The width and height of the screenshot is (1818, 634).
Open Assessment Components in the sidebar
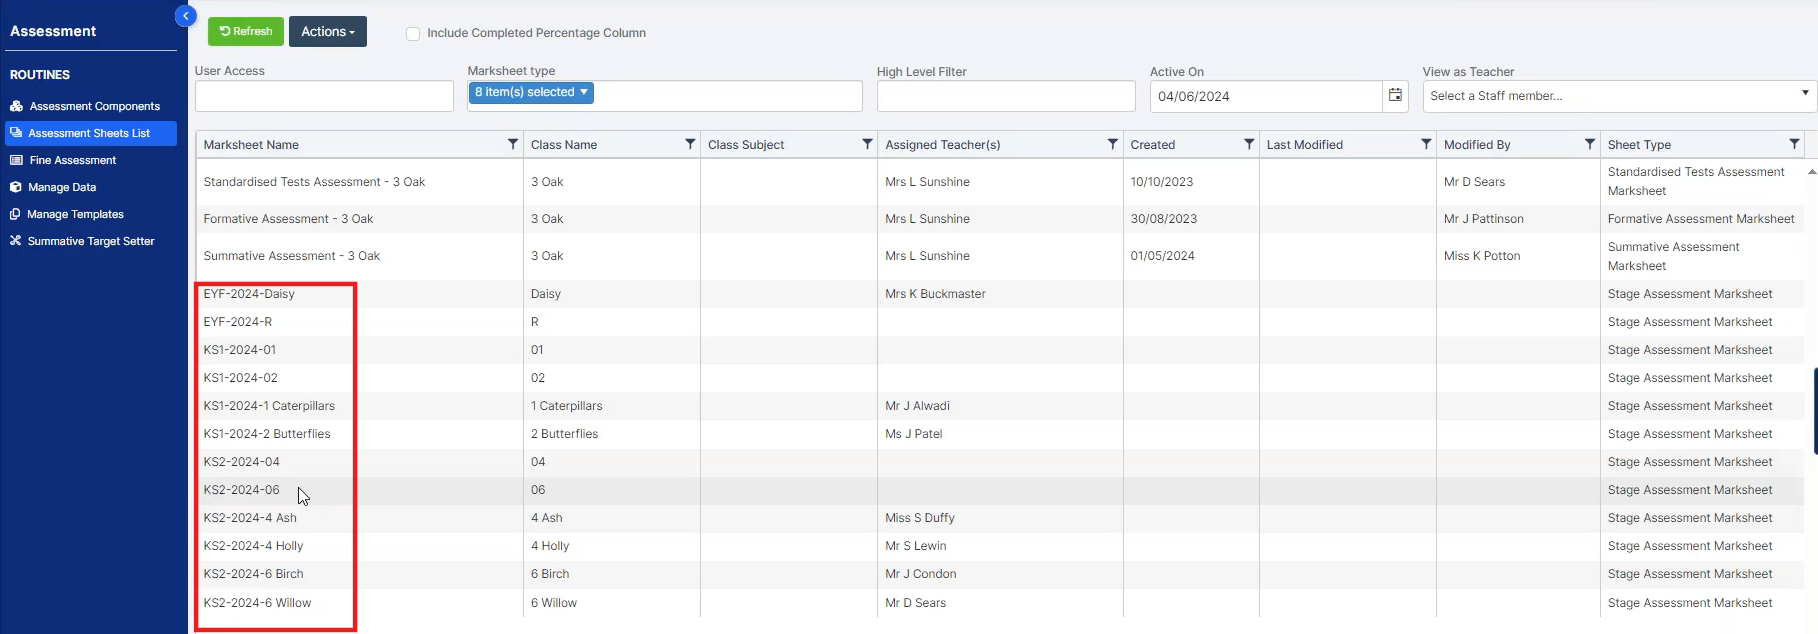[94, 106]
